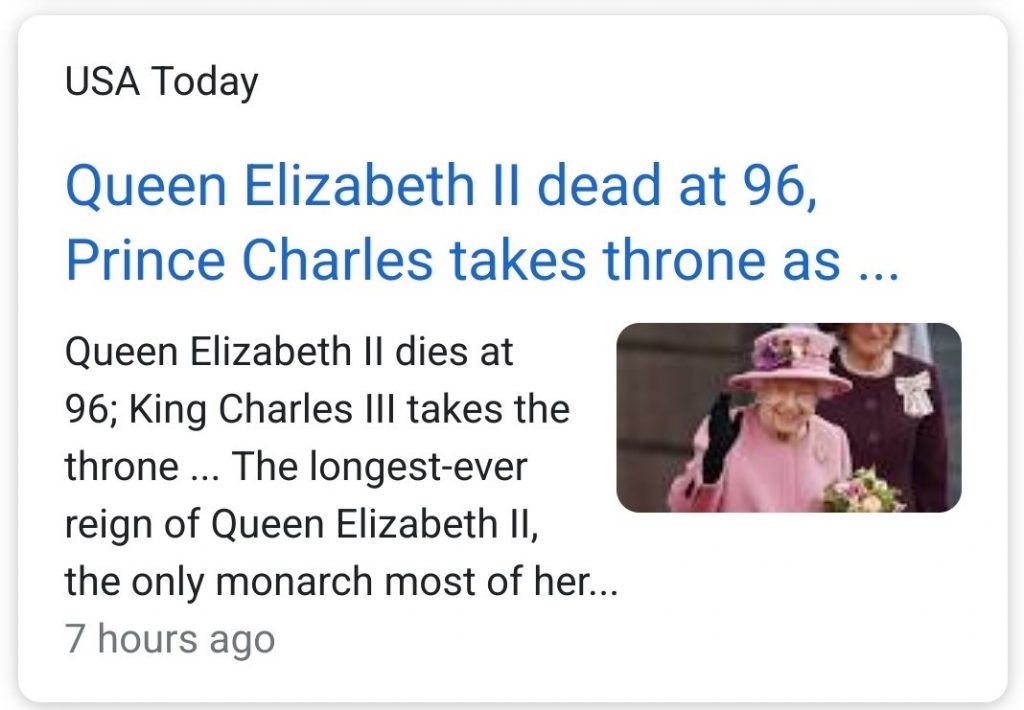
Task: Click the words "The longest-ever" in the snippet
Action: click(x=379, y=466)
